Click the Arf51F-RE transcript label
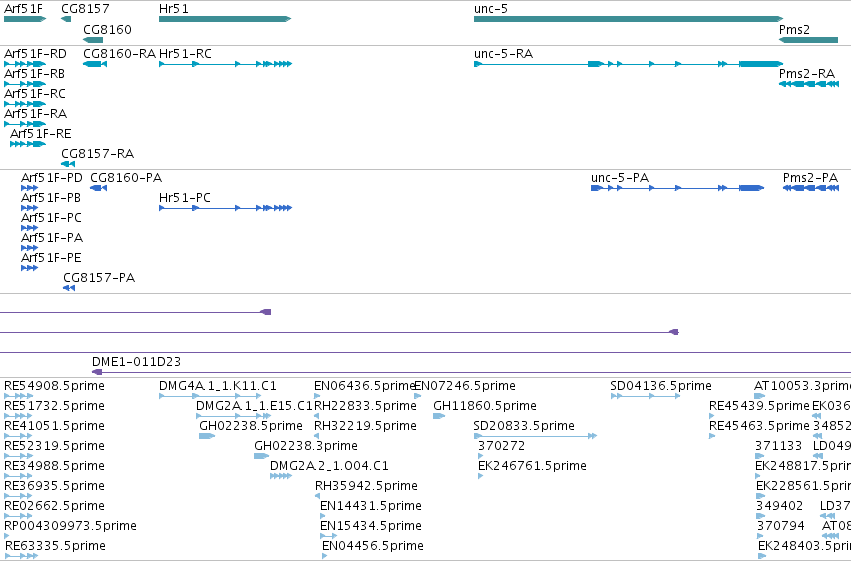 [41, 133]
